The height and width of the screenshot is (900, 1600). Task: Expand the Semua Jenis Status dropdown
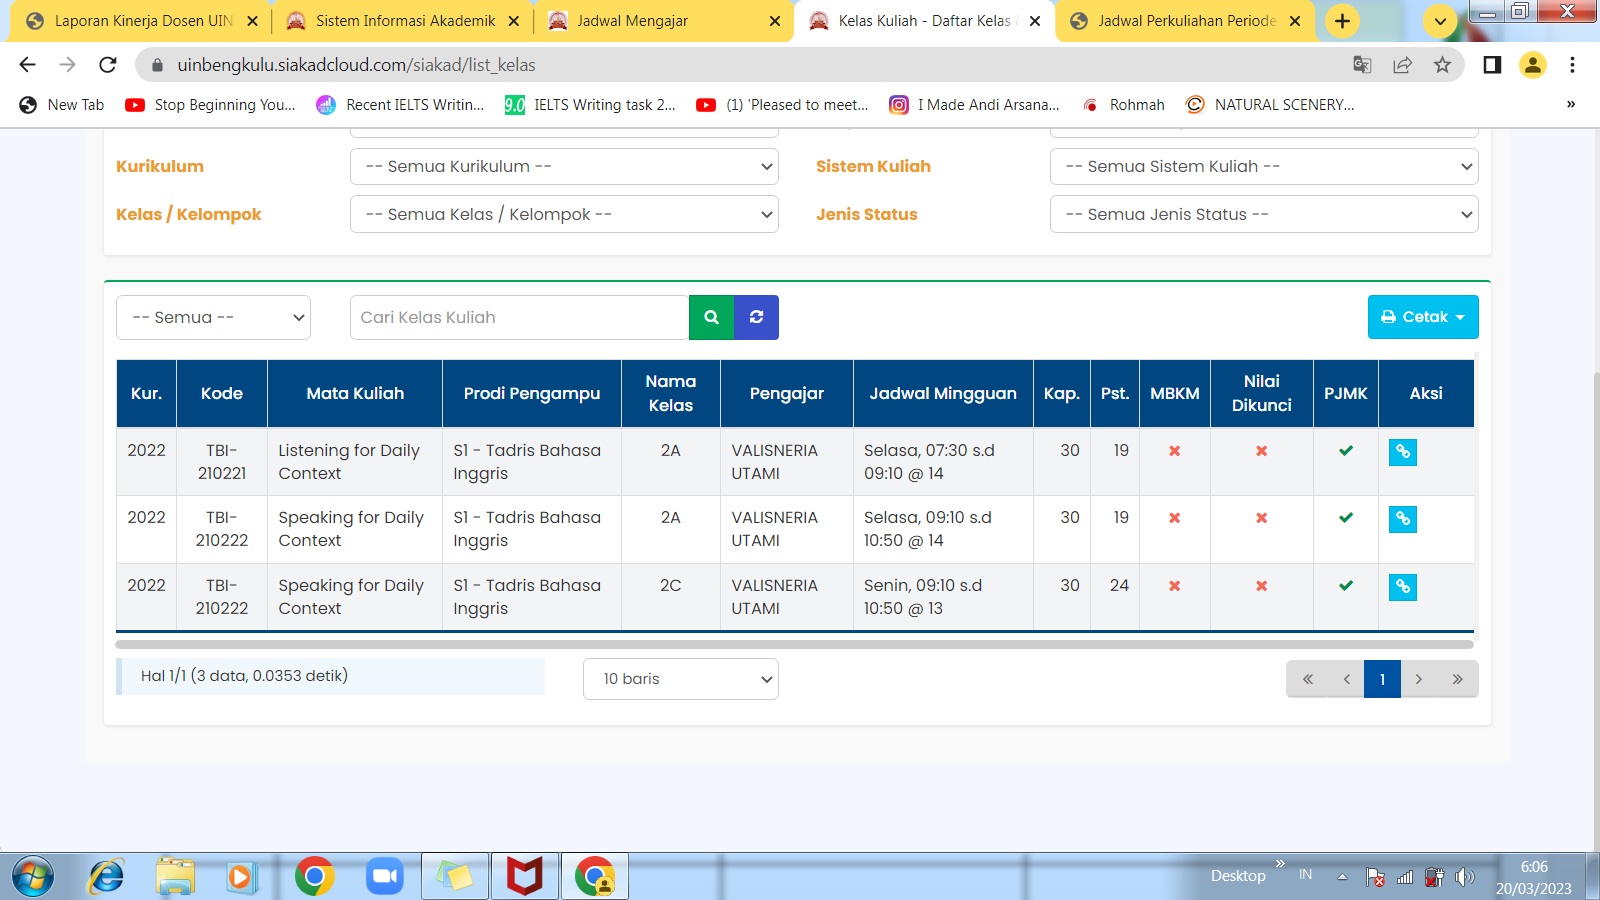click(1264, 215)
